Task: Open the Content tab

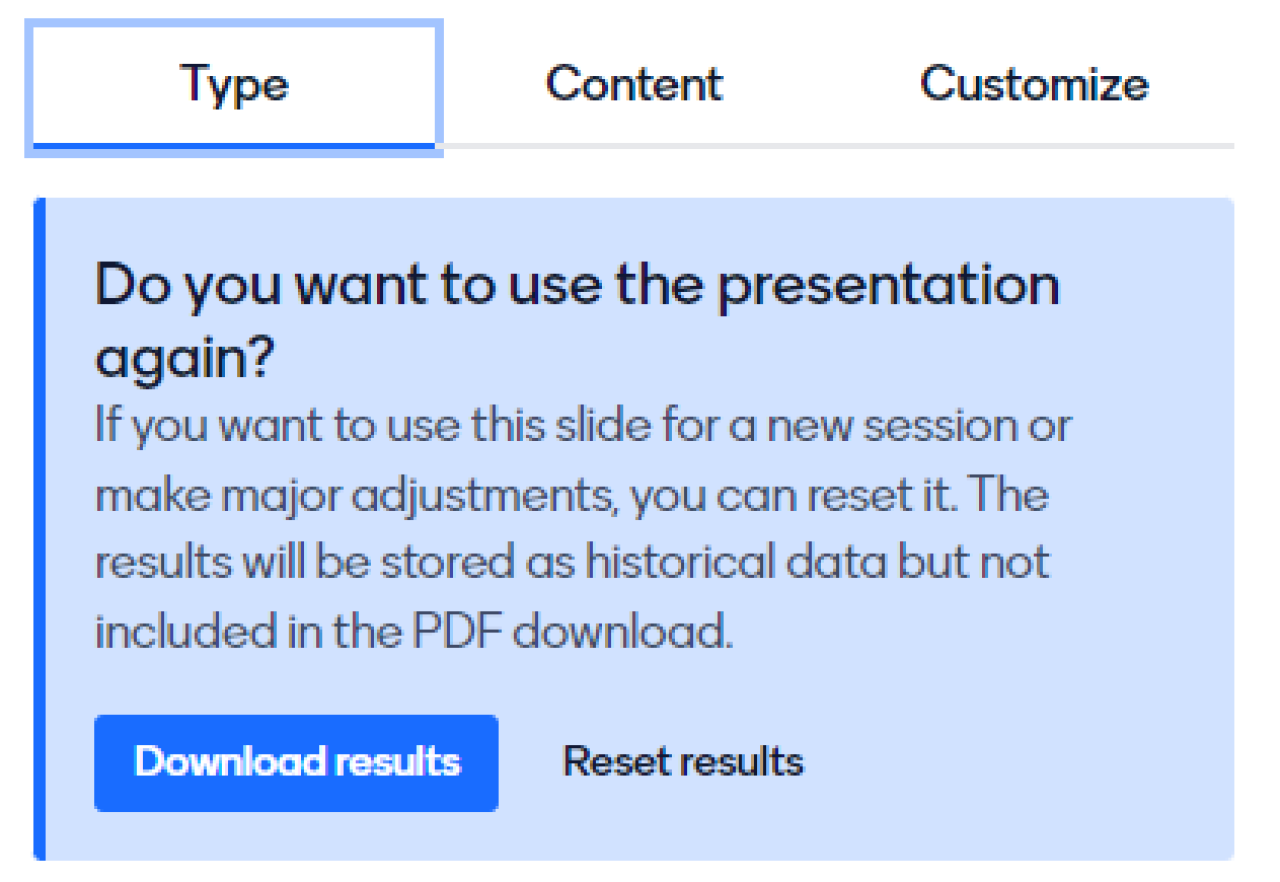Action: coord(634,84)
